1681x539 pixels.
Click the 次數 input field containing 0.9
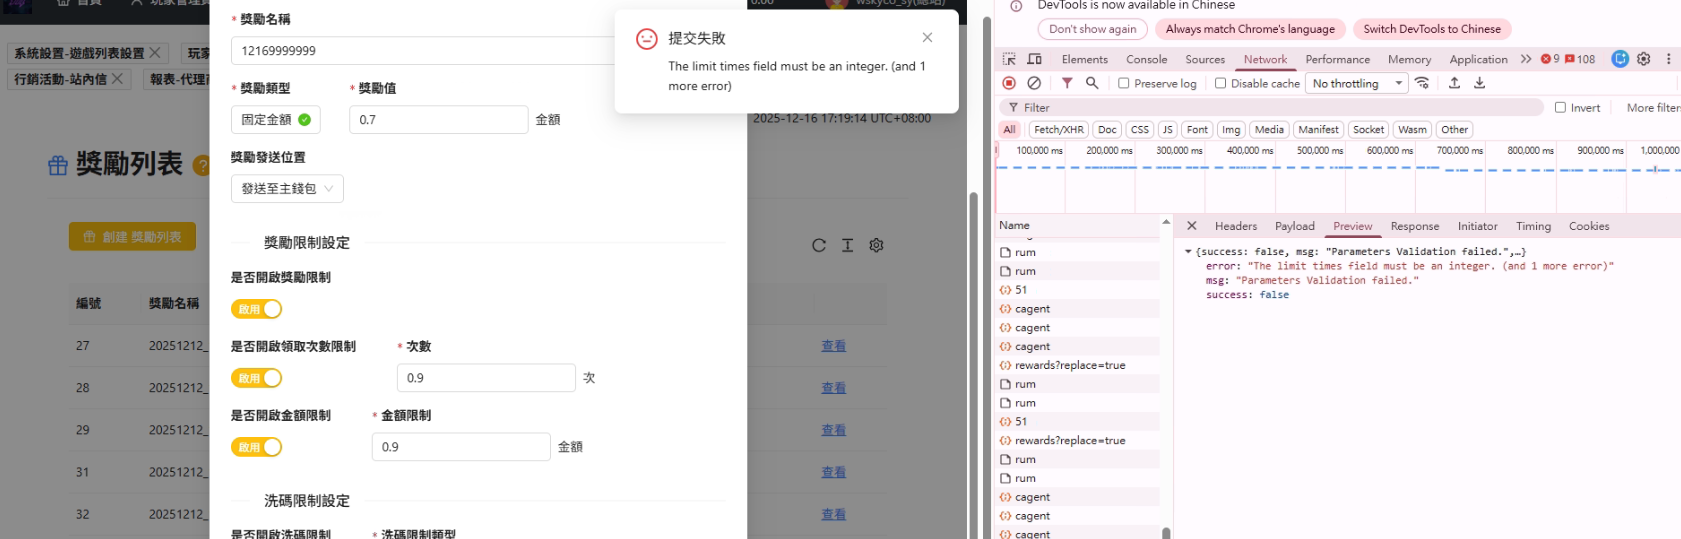click(x=485, y=378)
